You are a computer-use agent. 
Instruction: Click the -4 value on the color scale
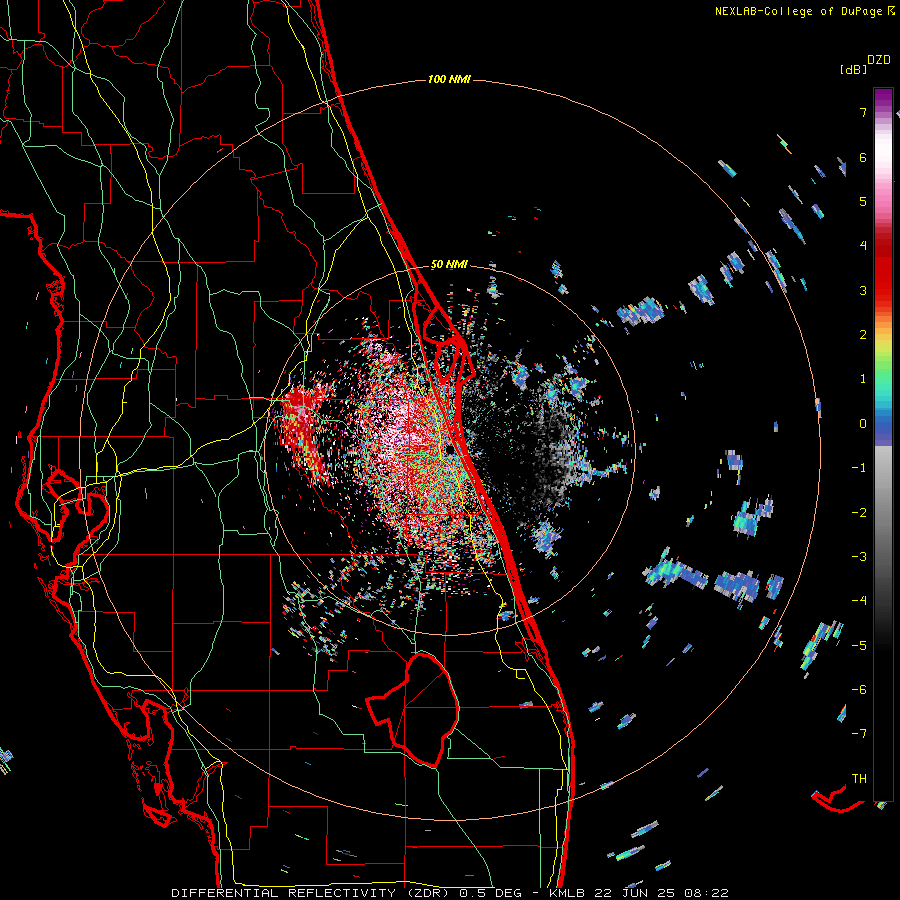tap(859, 601)
